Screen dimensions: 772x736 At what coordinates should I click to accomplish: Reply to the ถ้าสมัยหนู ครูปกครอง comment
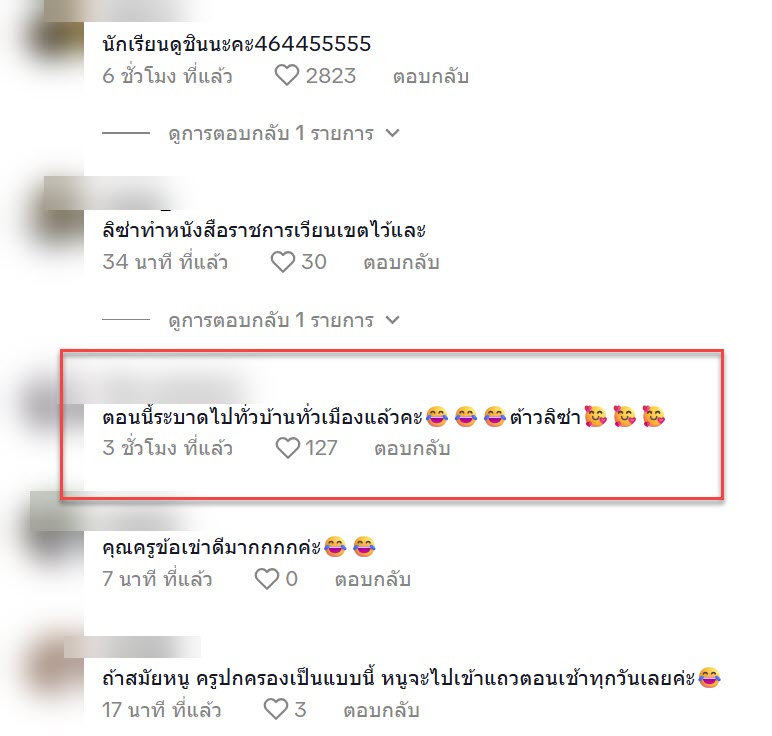[x=381, y=710]
